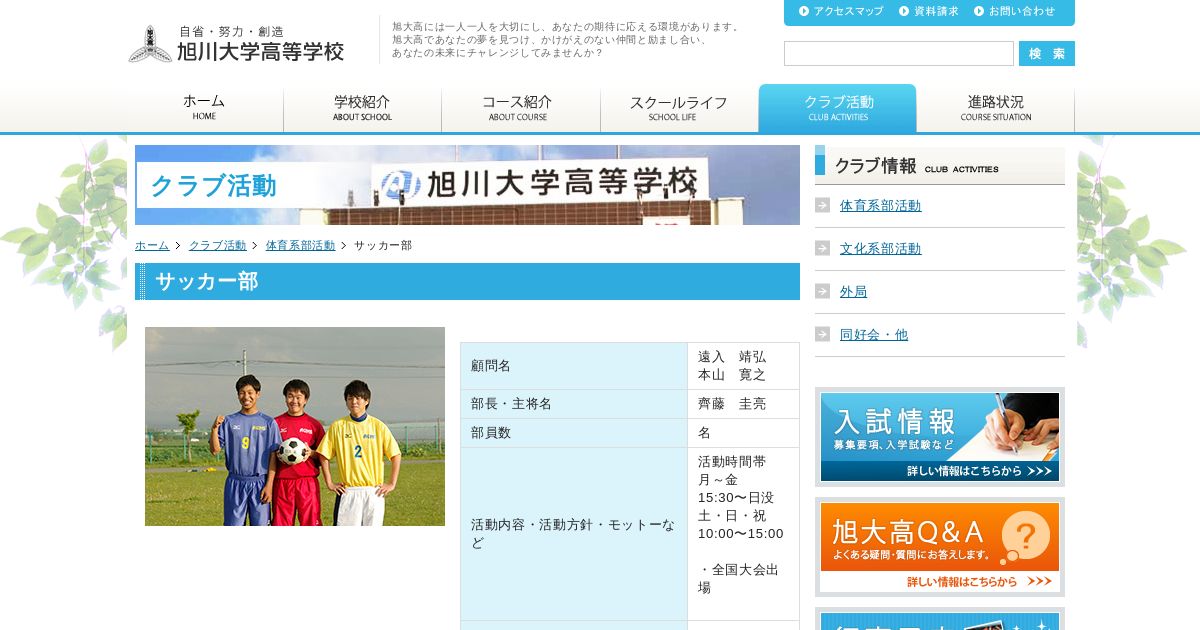Click arrow icon next to 体育系部活動 sidebar
Screen dimensions: 1200x630
coord(823,205)
